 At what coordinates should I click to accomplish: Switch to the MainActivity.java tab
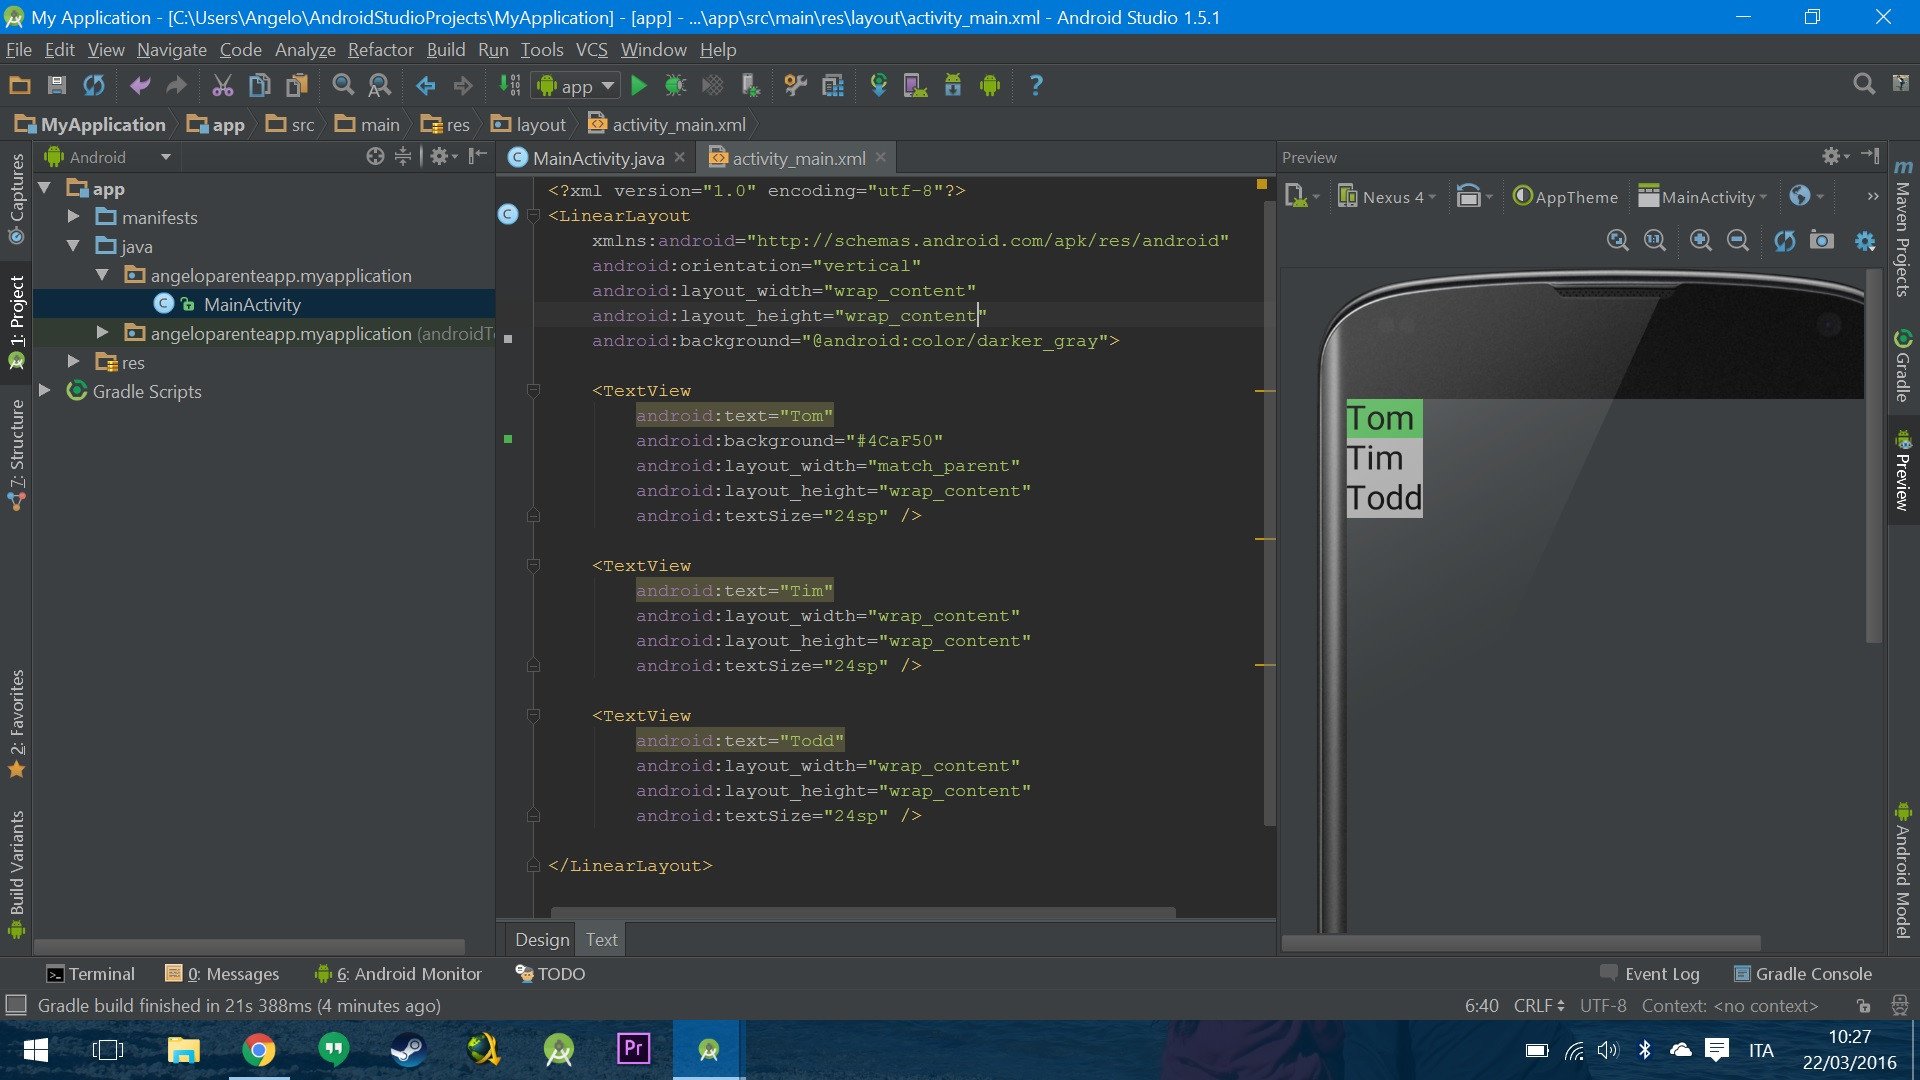pos(597,158)
